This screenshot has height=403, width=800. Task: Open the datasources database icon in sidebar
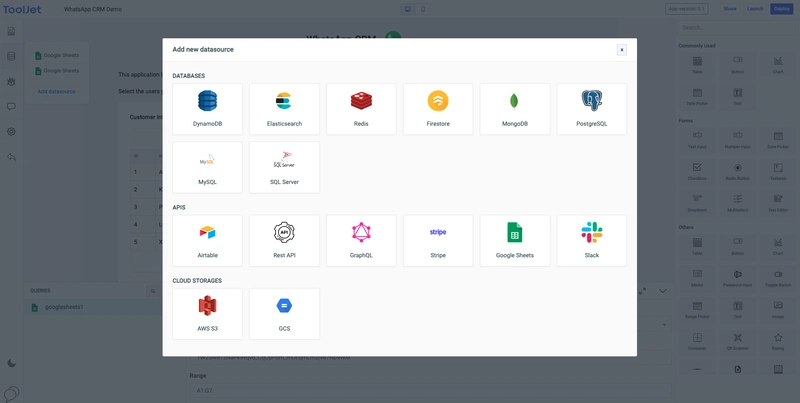(11, 56)
